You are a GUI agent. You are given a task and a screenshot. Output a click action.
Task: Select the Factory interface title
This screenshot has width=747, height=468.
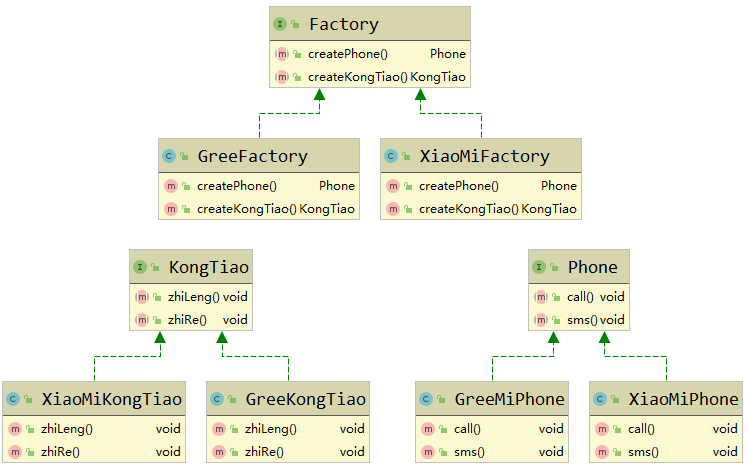[344, 24]
